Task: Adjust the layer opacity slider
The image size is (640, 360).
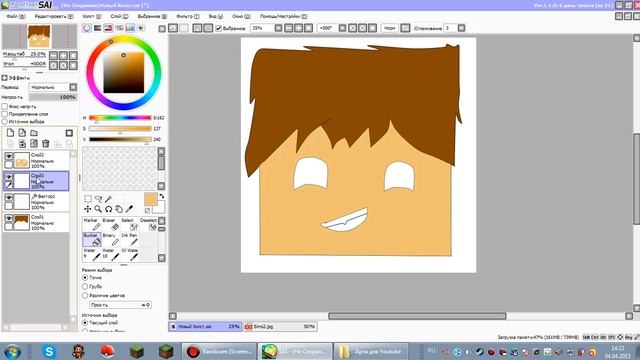Action: (53, 97)
